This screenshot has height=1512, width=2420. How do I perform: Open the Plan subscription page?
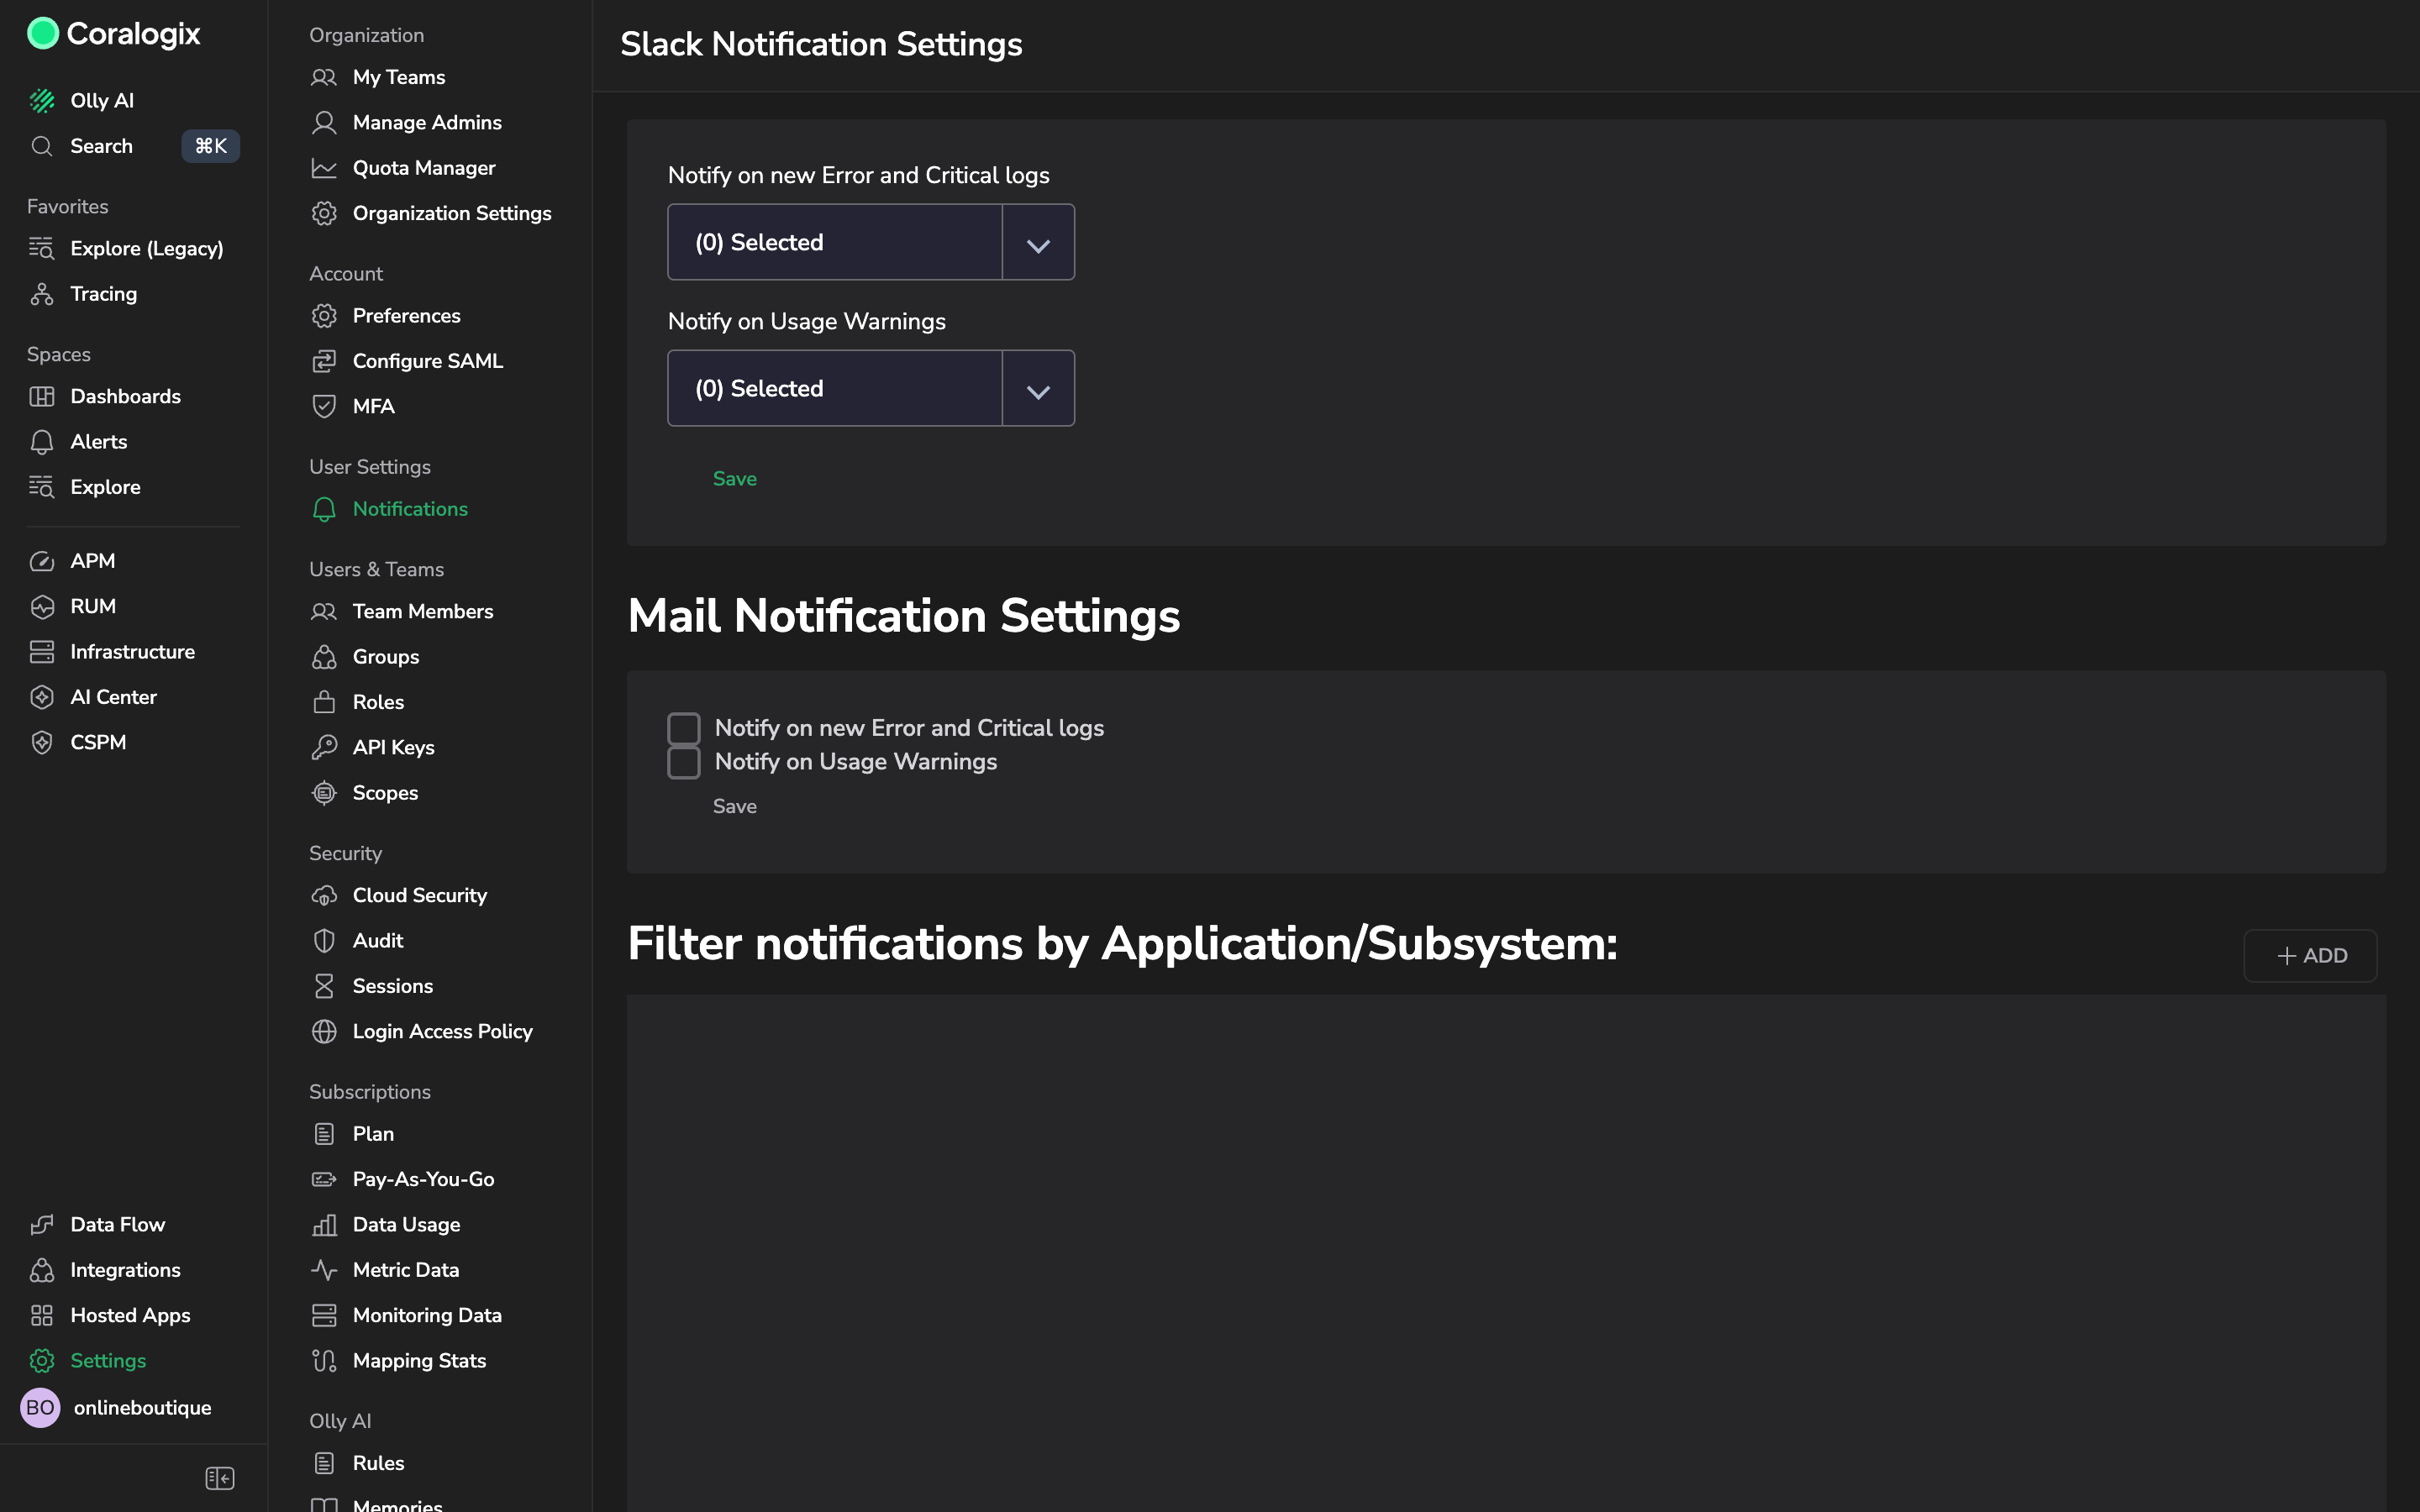(x=373, y=1134)
